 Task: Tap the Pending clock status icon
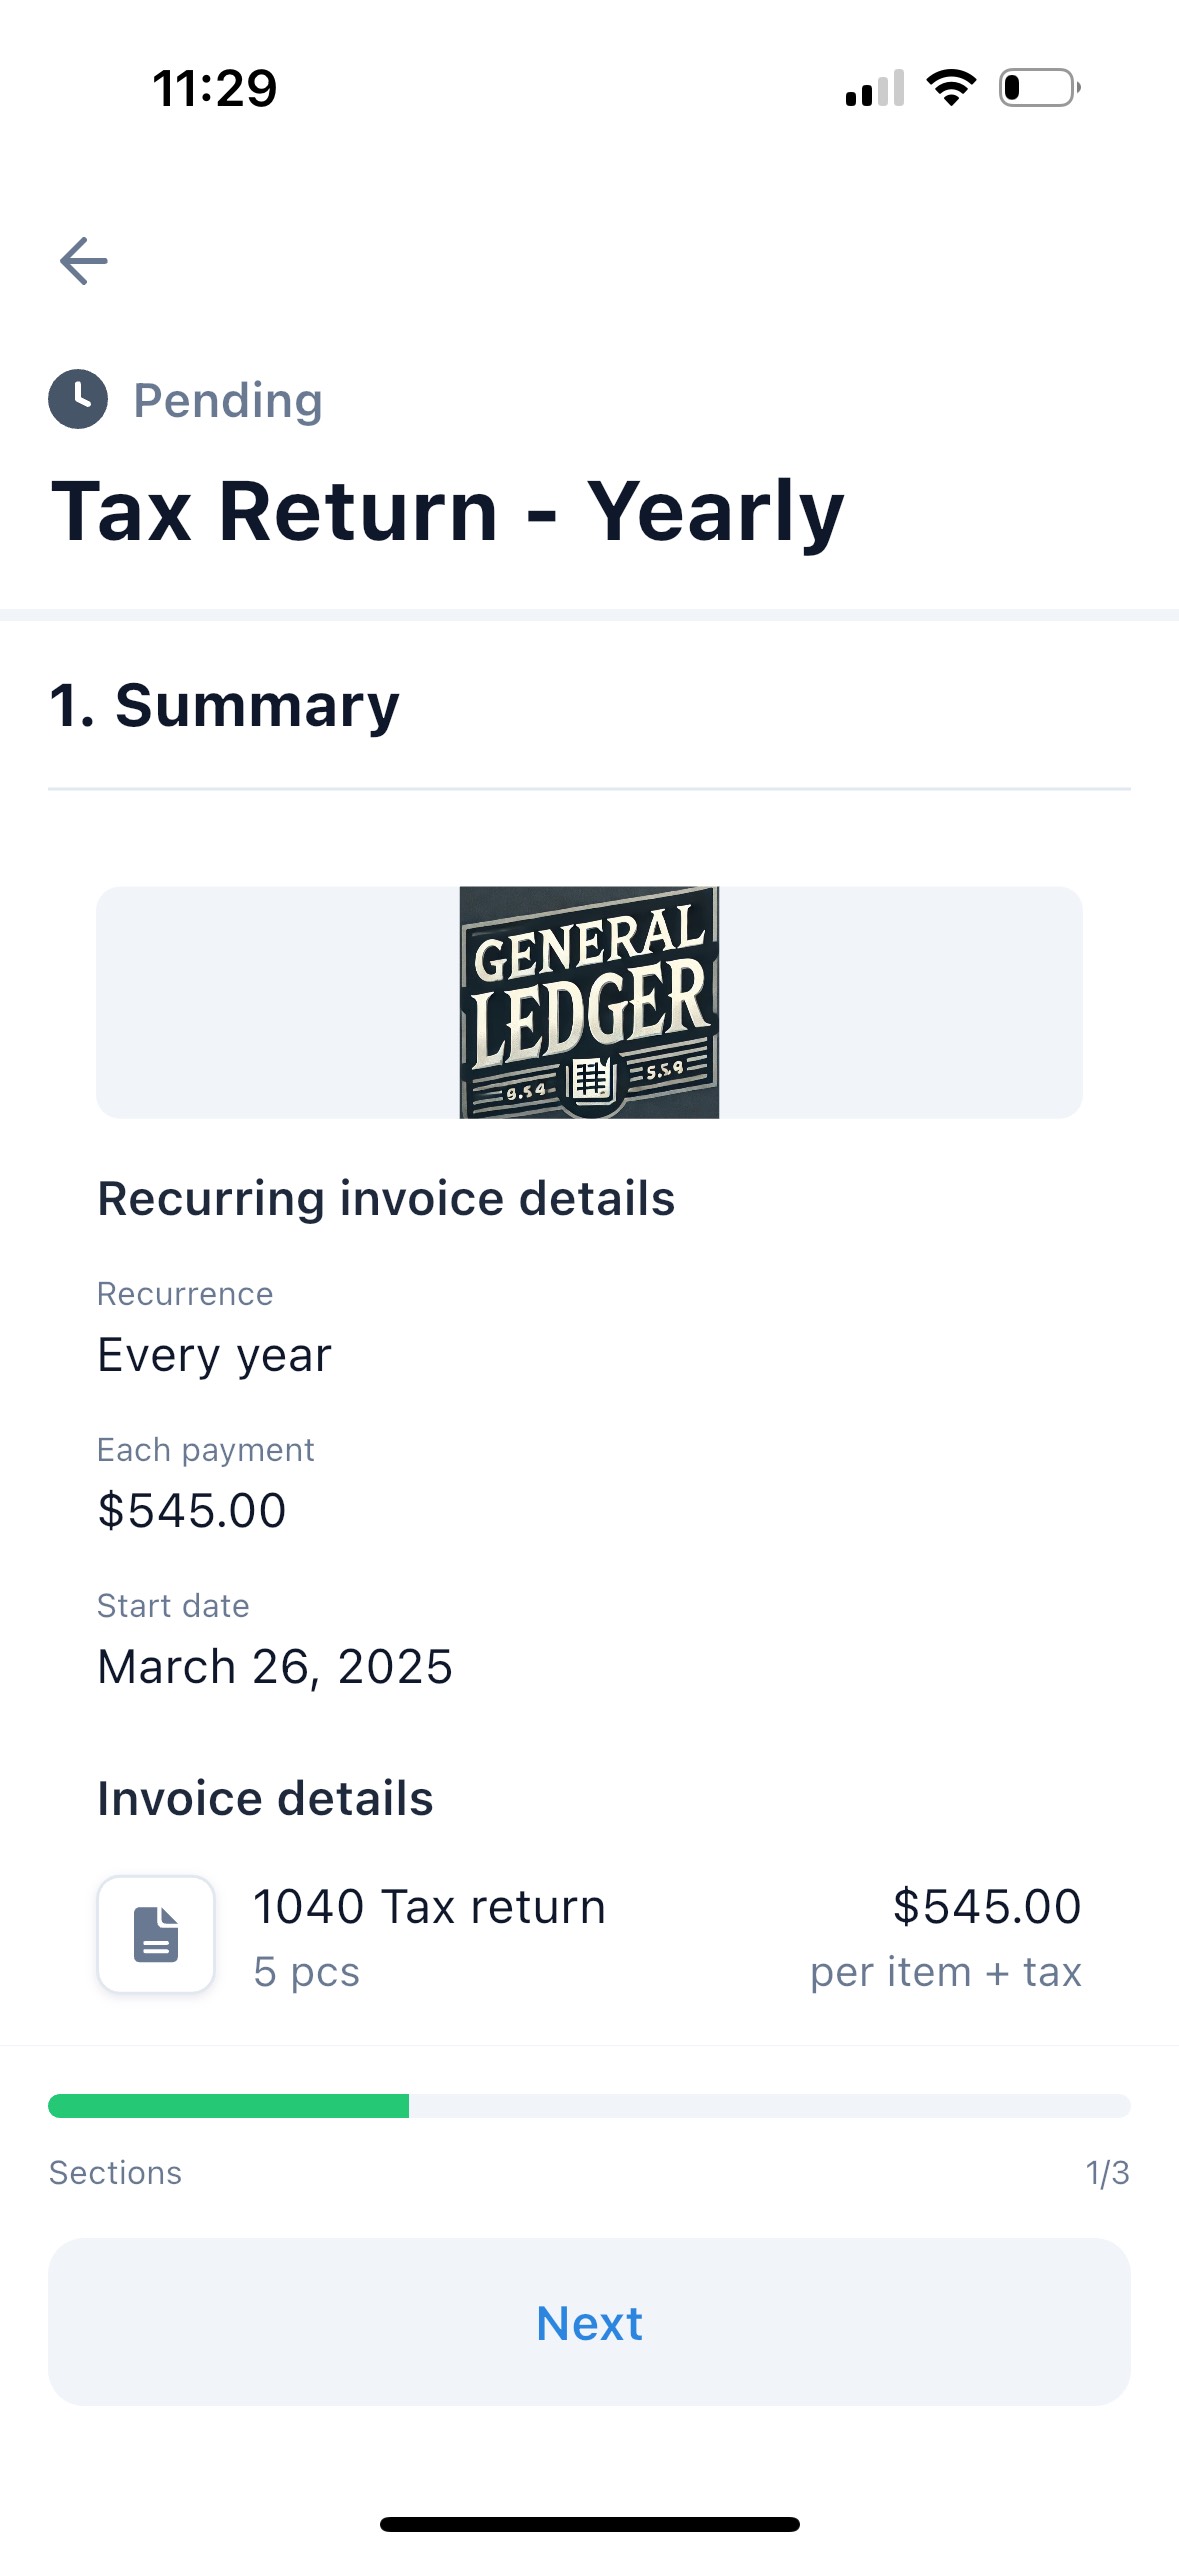(x=78, y=399)
